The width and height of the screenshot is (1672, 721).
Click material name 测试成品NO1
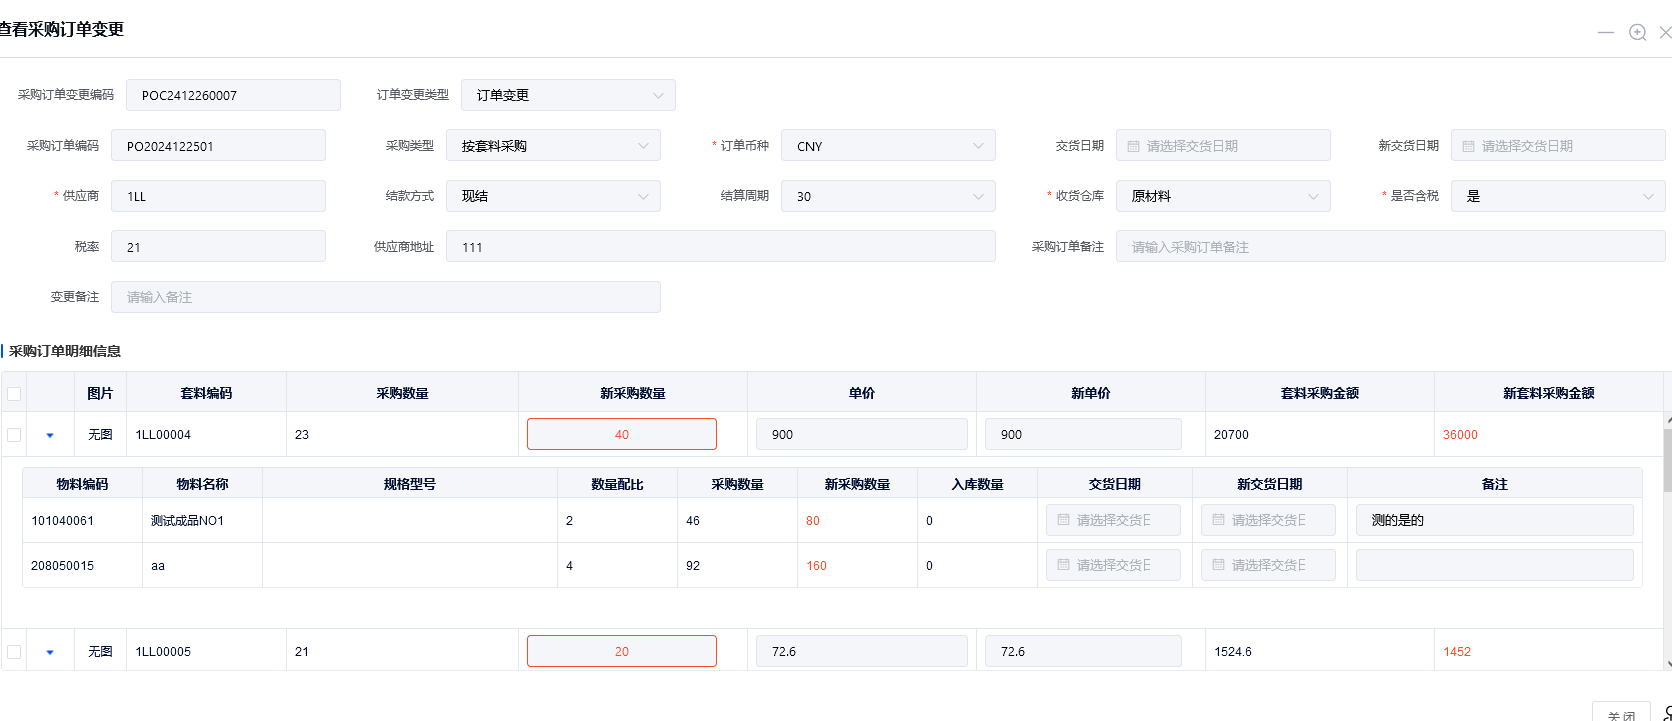click(x=187, y=521)
